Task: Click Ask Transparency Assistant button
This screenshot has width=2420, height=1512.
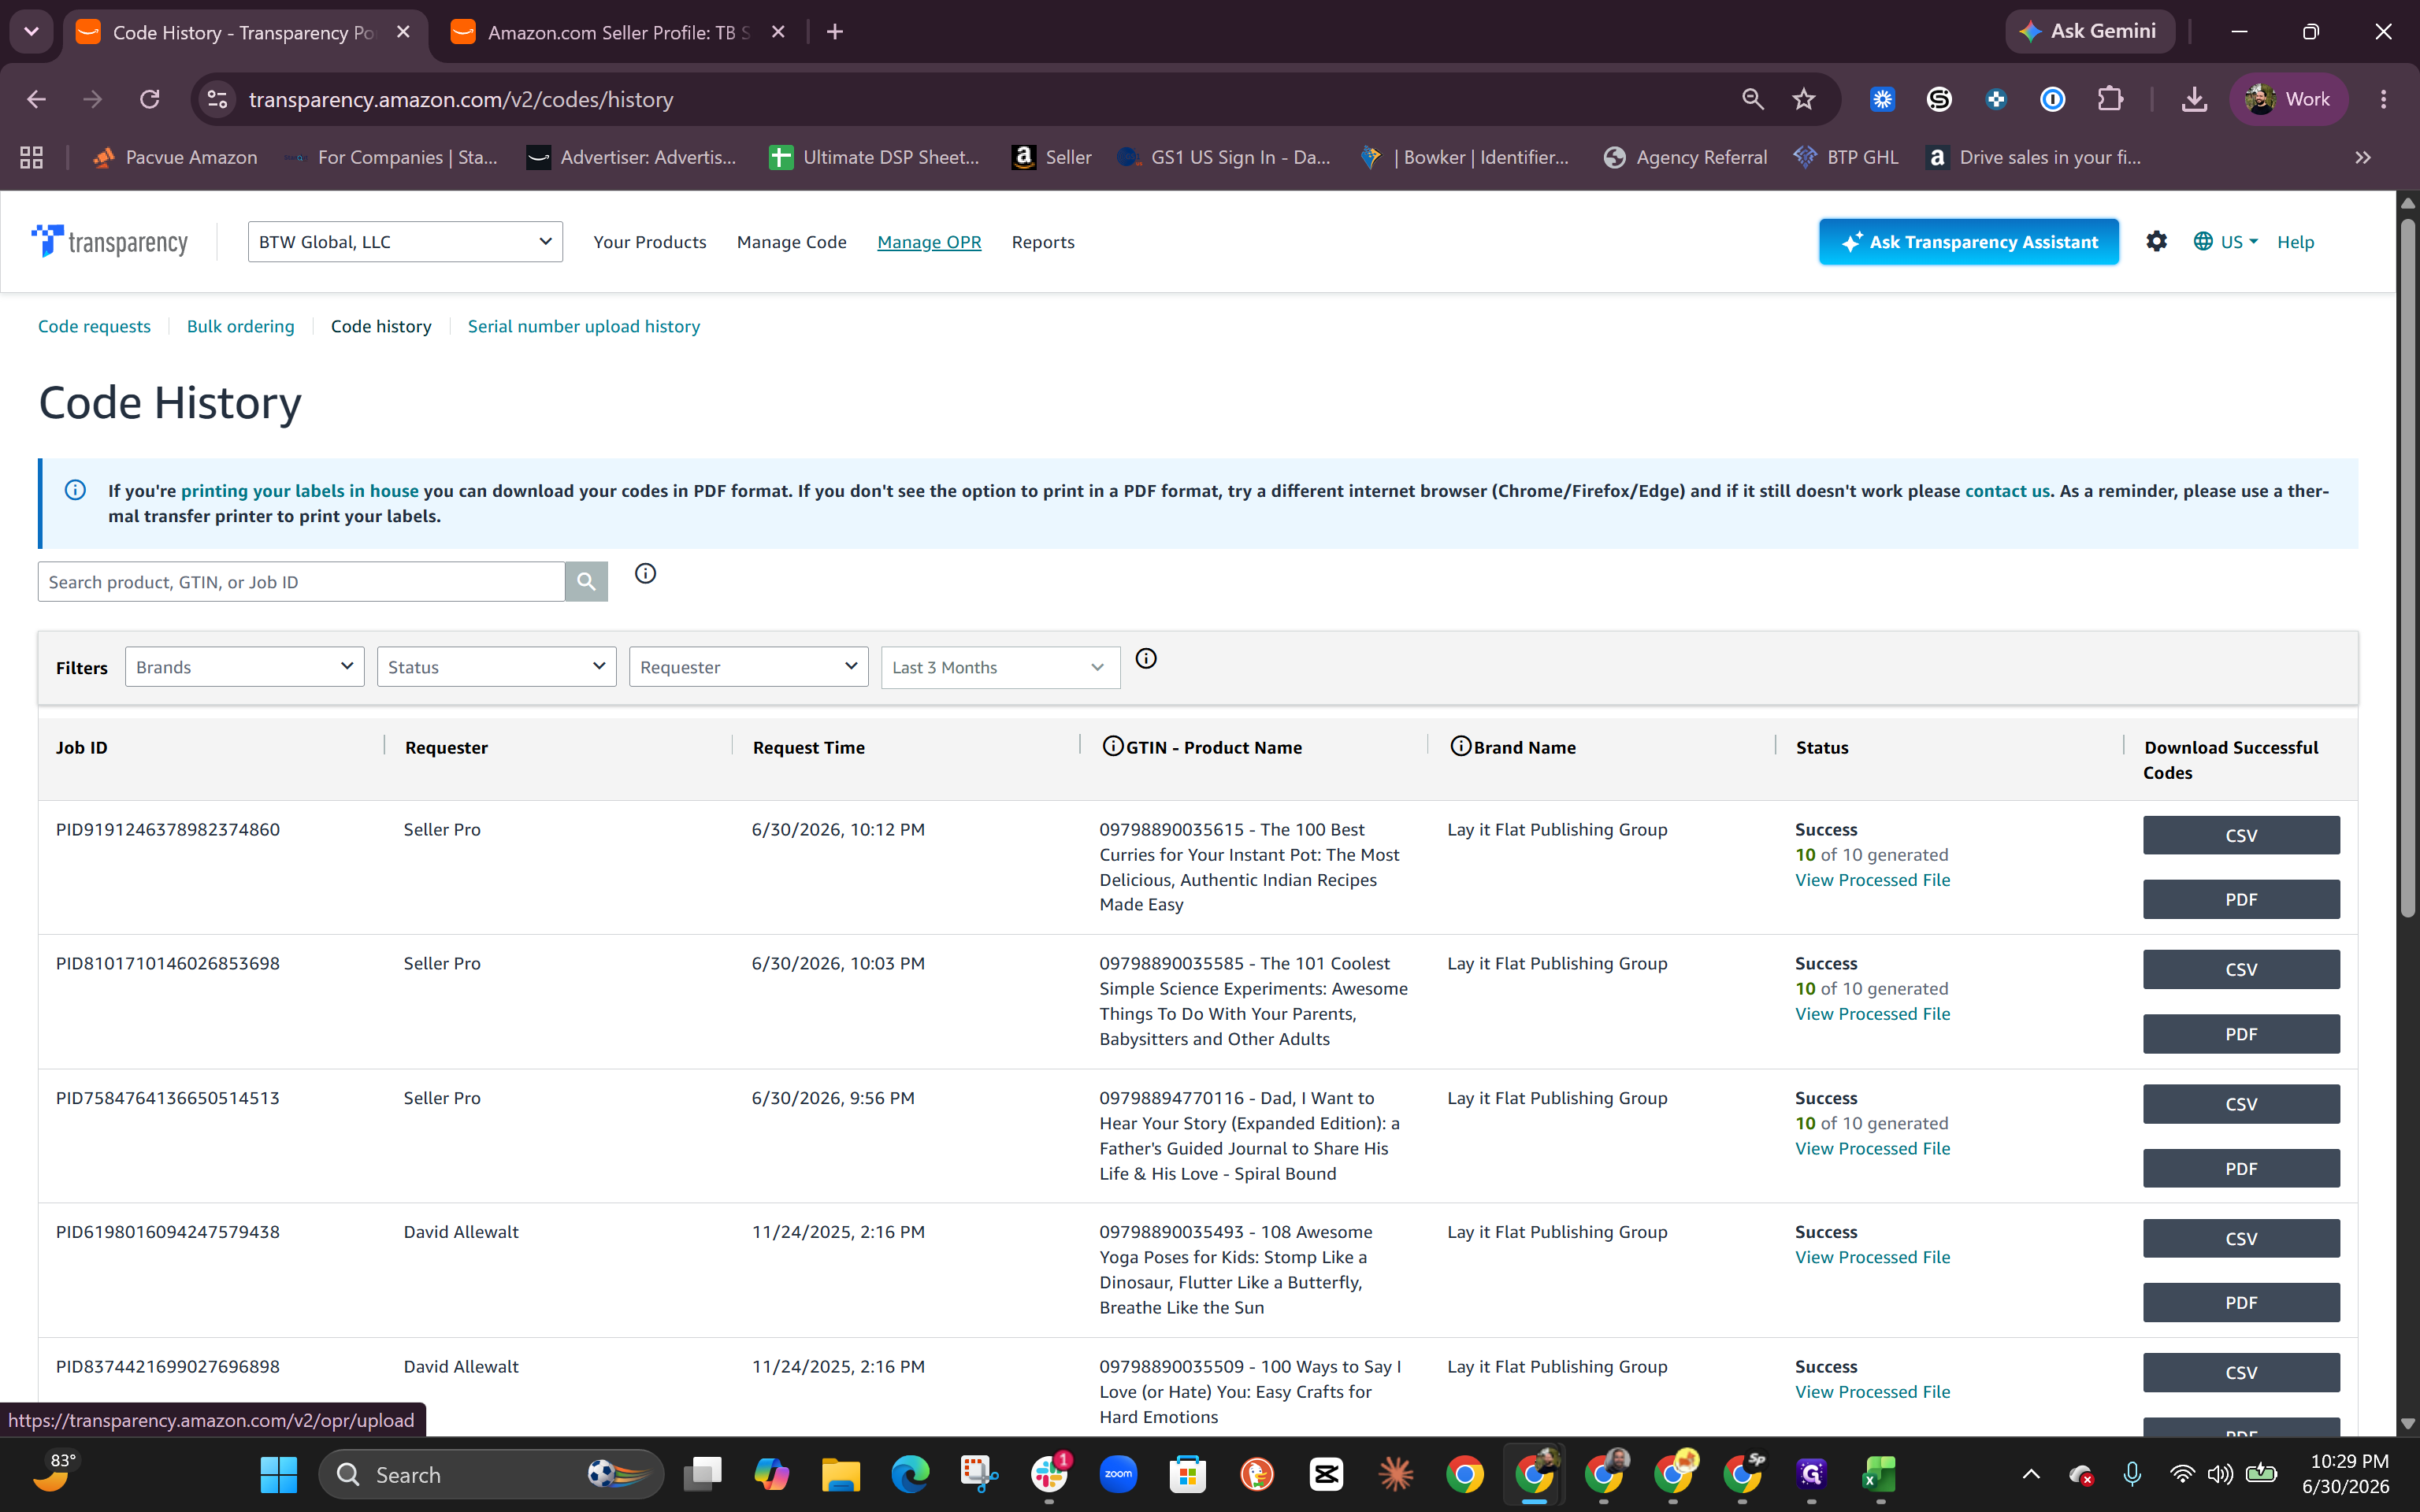Action: point(1968,241)
